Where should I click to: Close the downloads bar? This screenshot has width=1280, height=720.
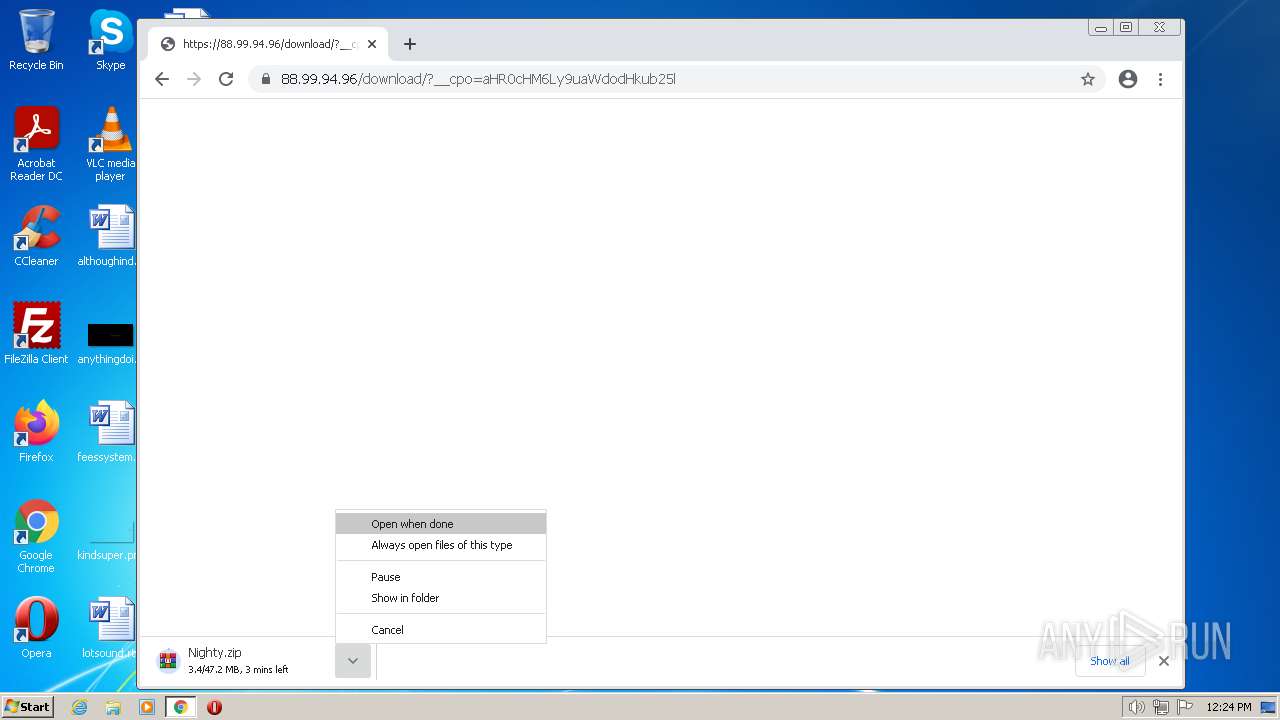pyautogui.click(x=1163, y=661)
